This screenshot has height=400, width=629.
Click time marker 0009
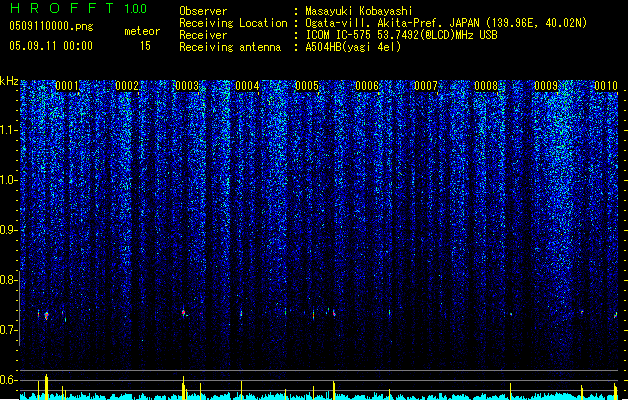[546, 86]
